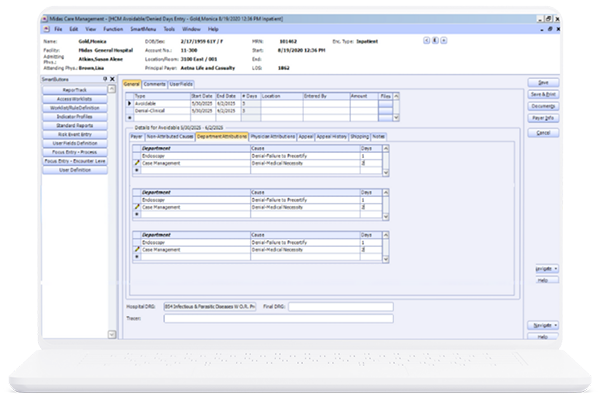This screenshot has height=406, width=600.
Task: Click SmartButtons panel scroll-down arrow
Action: coord(112,334)
